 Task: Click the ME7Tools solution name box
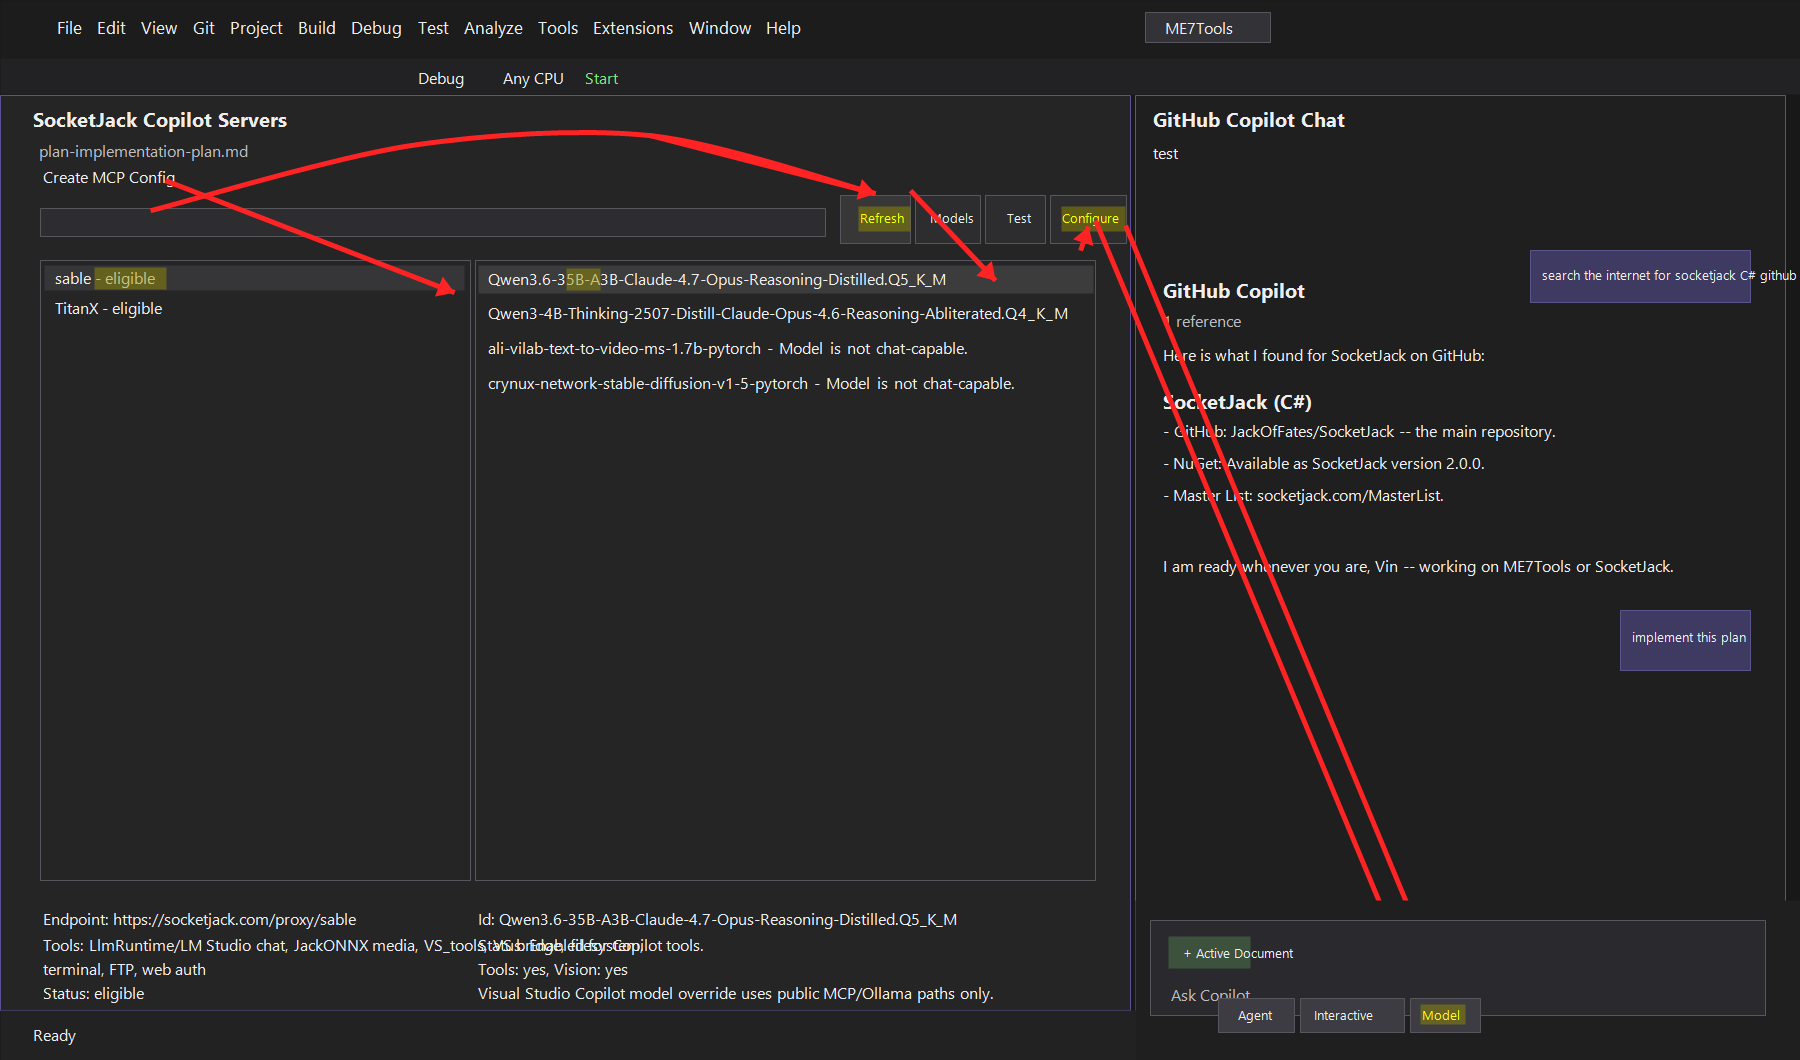(x=1207, y=28)
